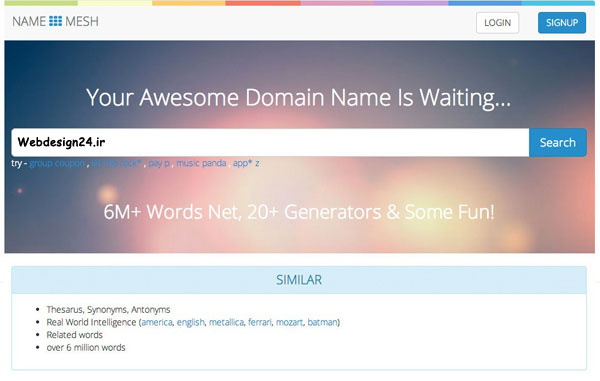
Task: Follow the 'ferrari' link
Action: (260, 322)
